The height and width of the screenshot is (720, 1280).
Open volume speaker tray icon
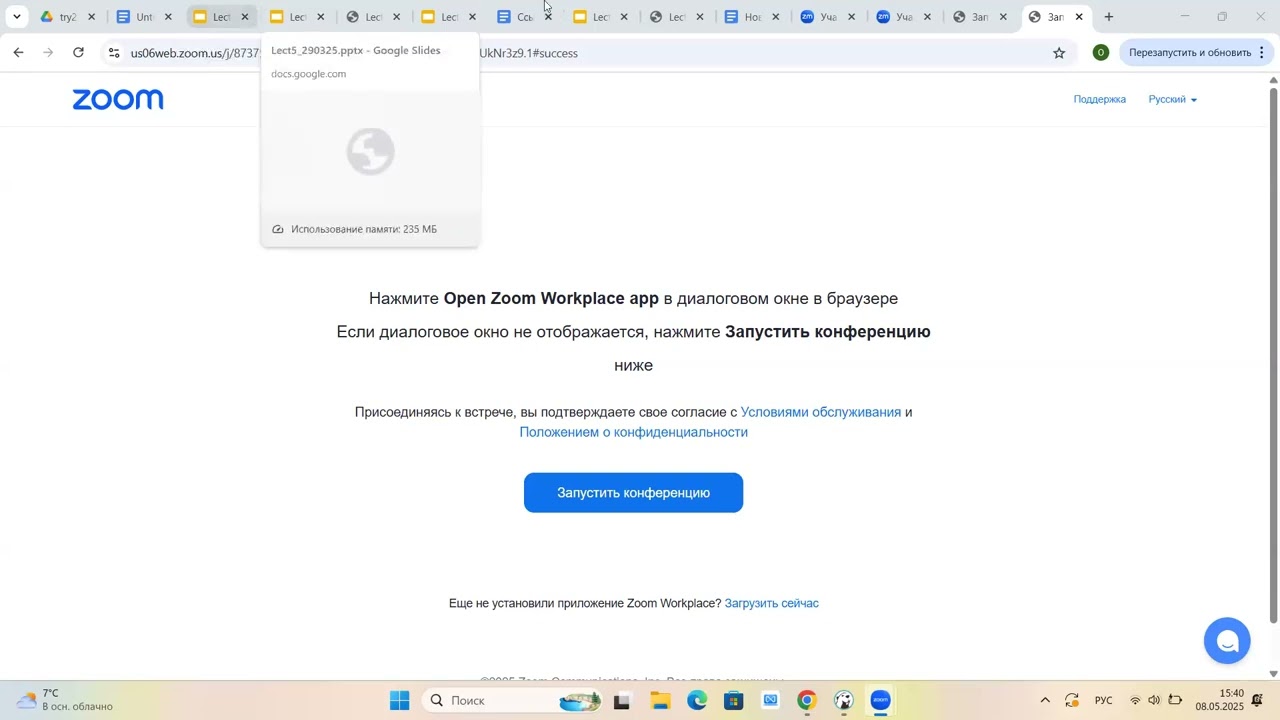[x=1154, y=701]
